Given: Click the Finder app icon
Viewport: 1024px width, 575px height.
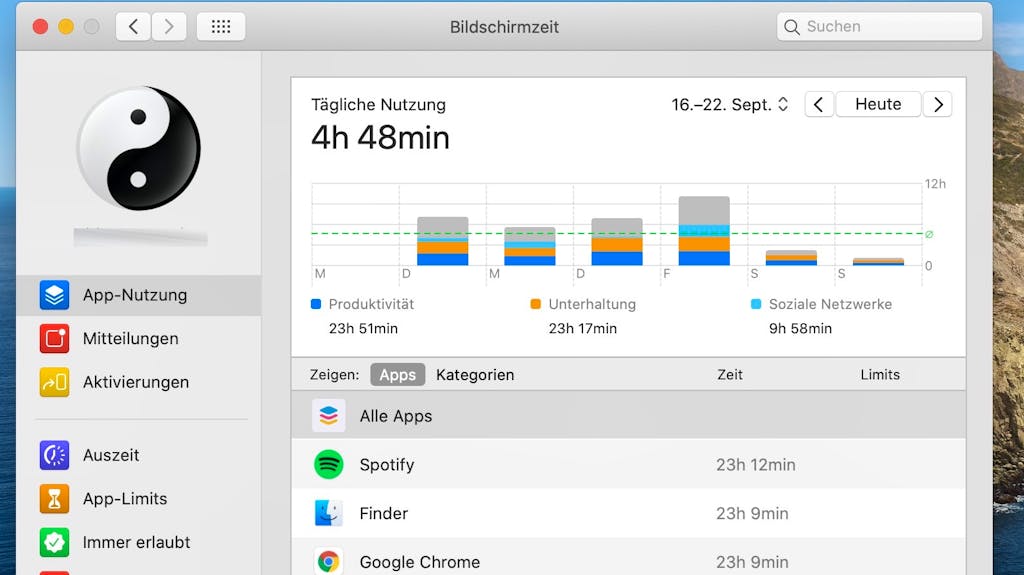Looking at the screenshot, I should pos(328,513).
